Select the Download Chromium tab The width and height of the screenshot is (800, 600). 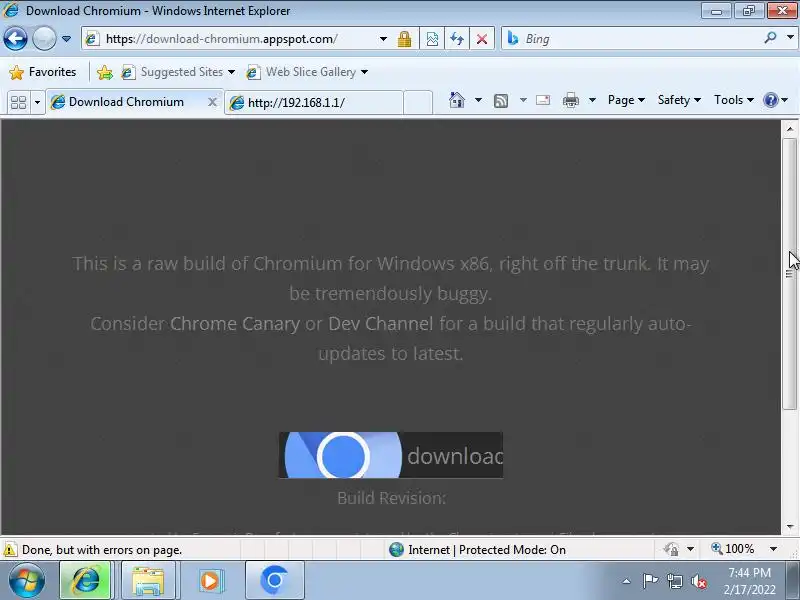[x=127, y=102]
